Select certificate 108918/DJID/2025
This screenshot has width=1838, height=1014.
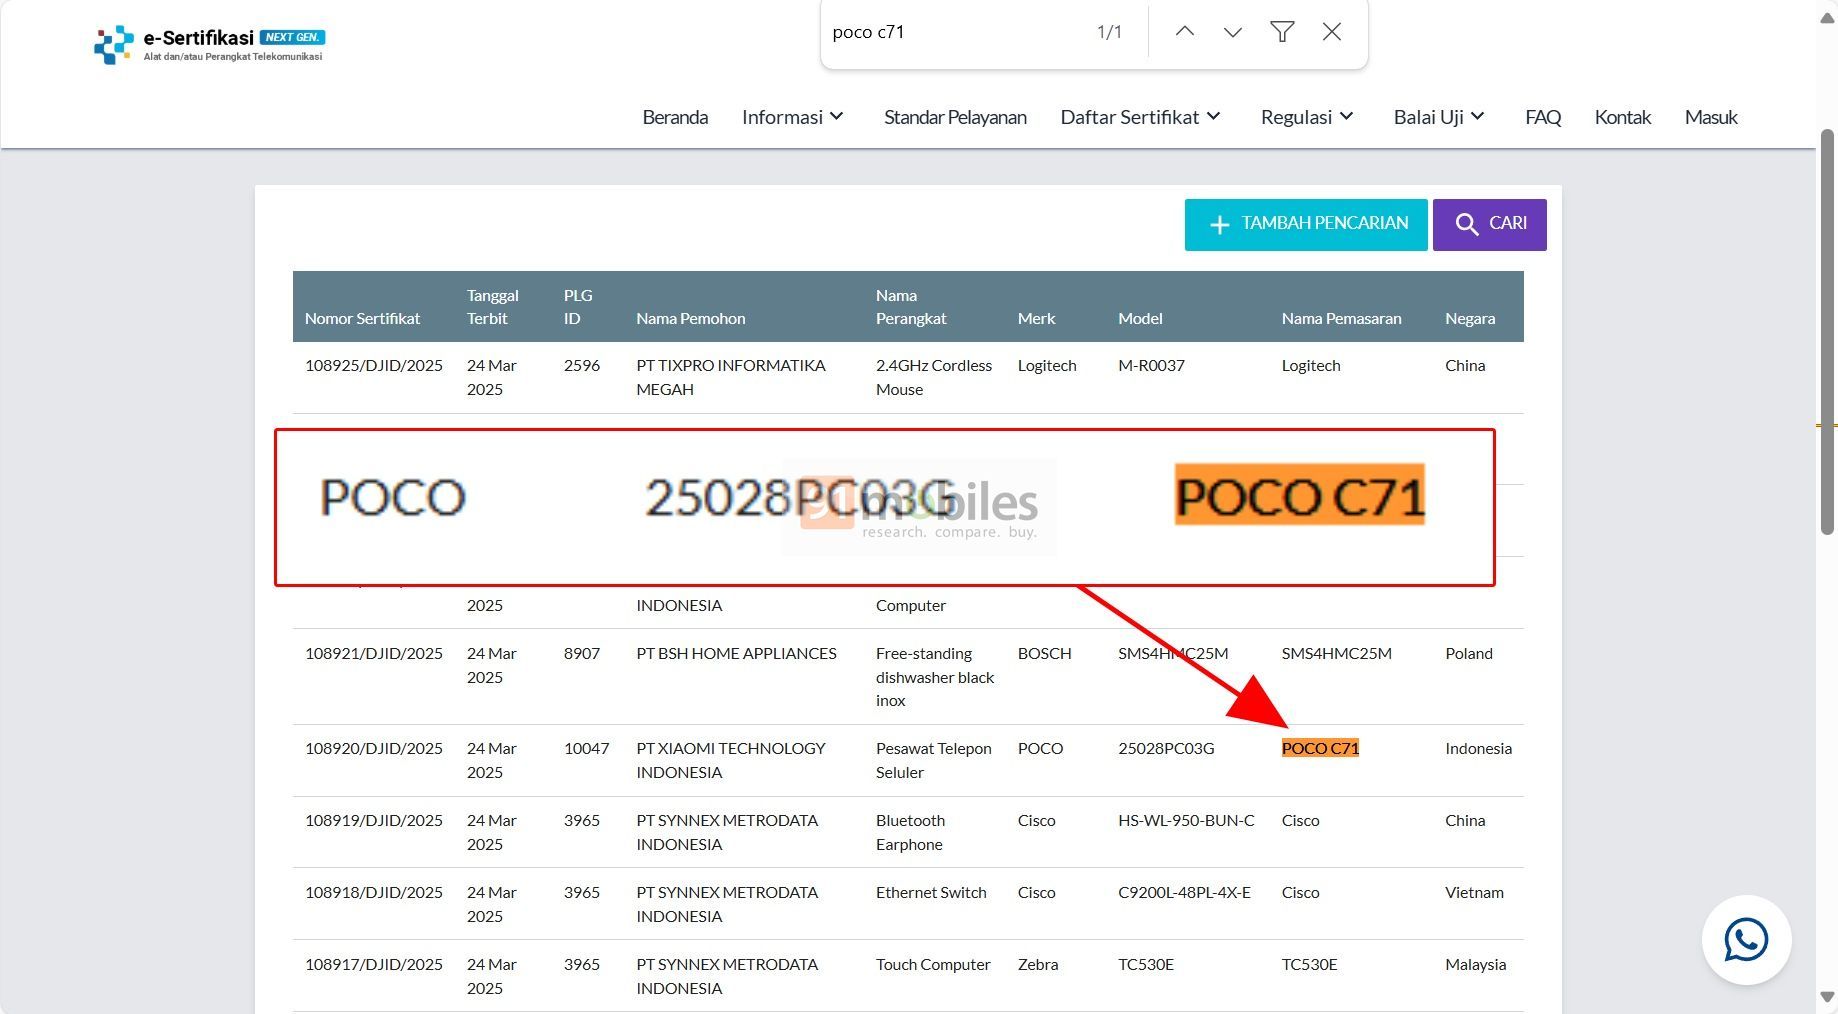pyautogui.click(x=373, y=892)
